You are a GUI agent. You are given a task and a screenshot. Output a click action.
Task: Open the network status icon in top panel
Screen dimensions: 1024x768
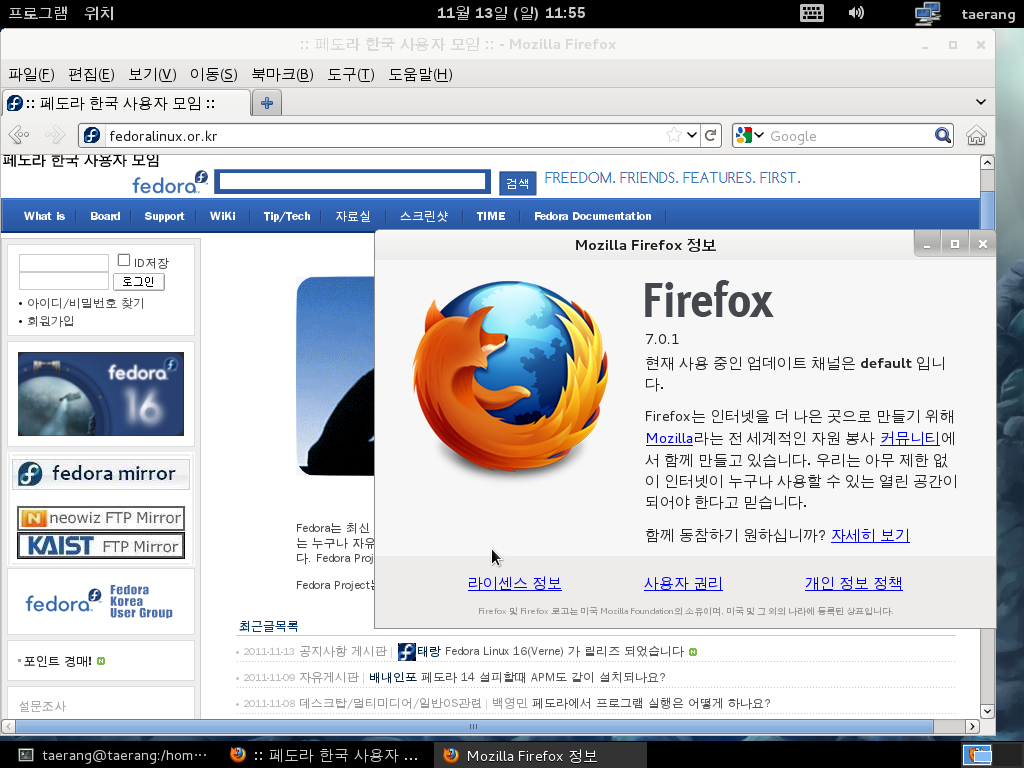(927, 13)
